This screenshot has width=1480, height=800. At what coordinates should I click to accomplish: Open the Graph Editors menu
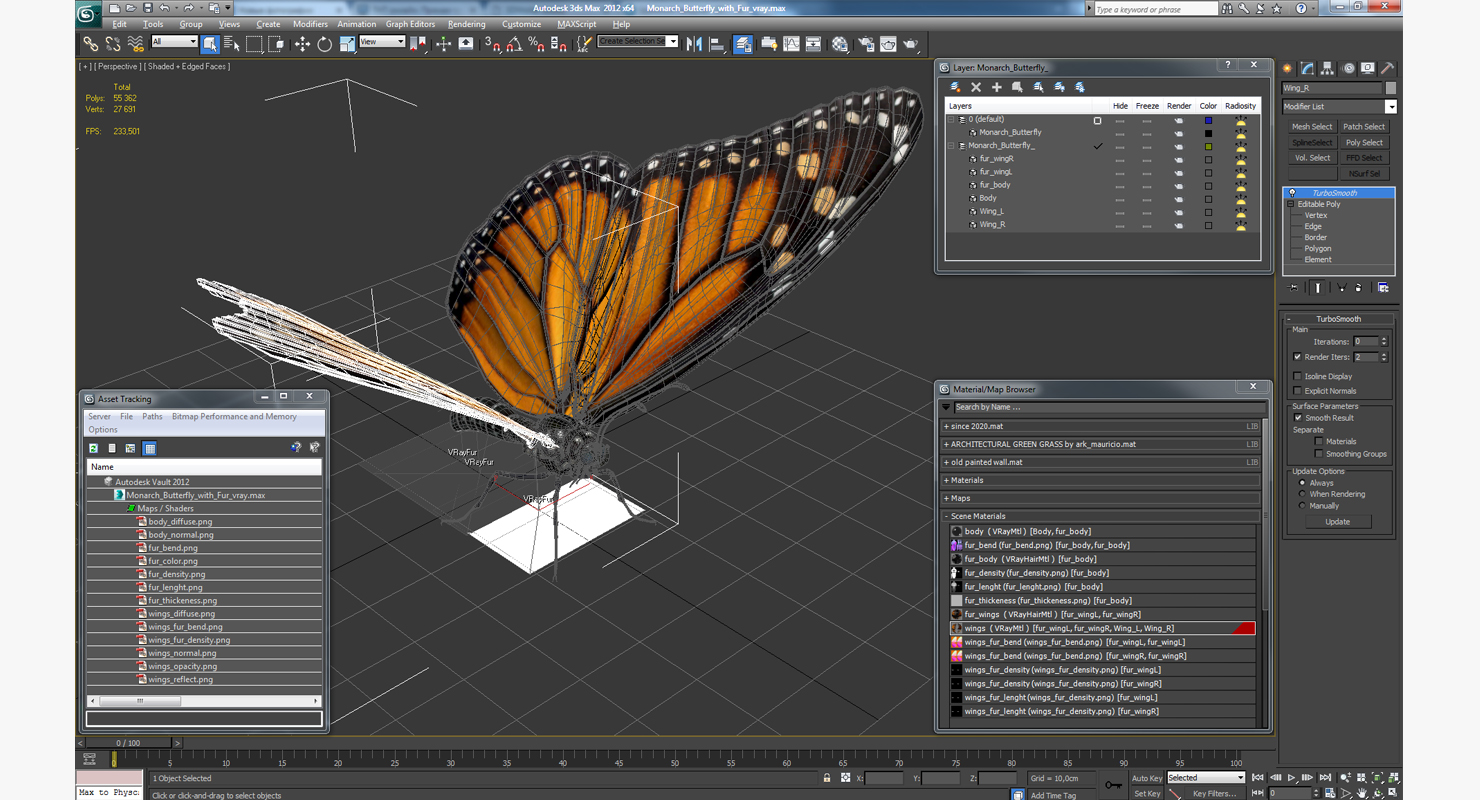tap(411, 24)
